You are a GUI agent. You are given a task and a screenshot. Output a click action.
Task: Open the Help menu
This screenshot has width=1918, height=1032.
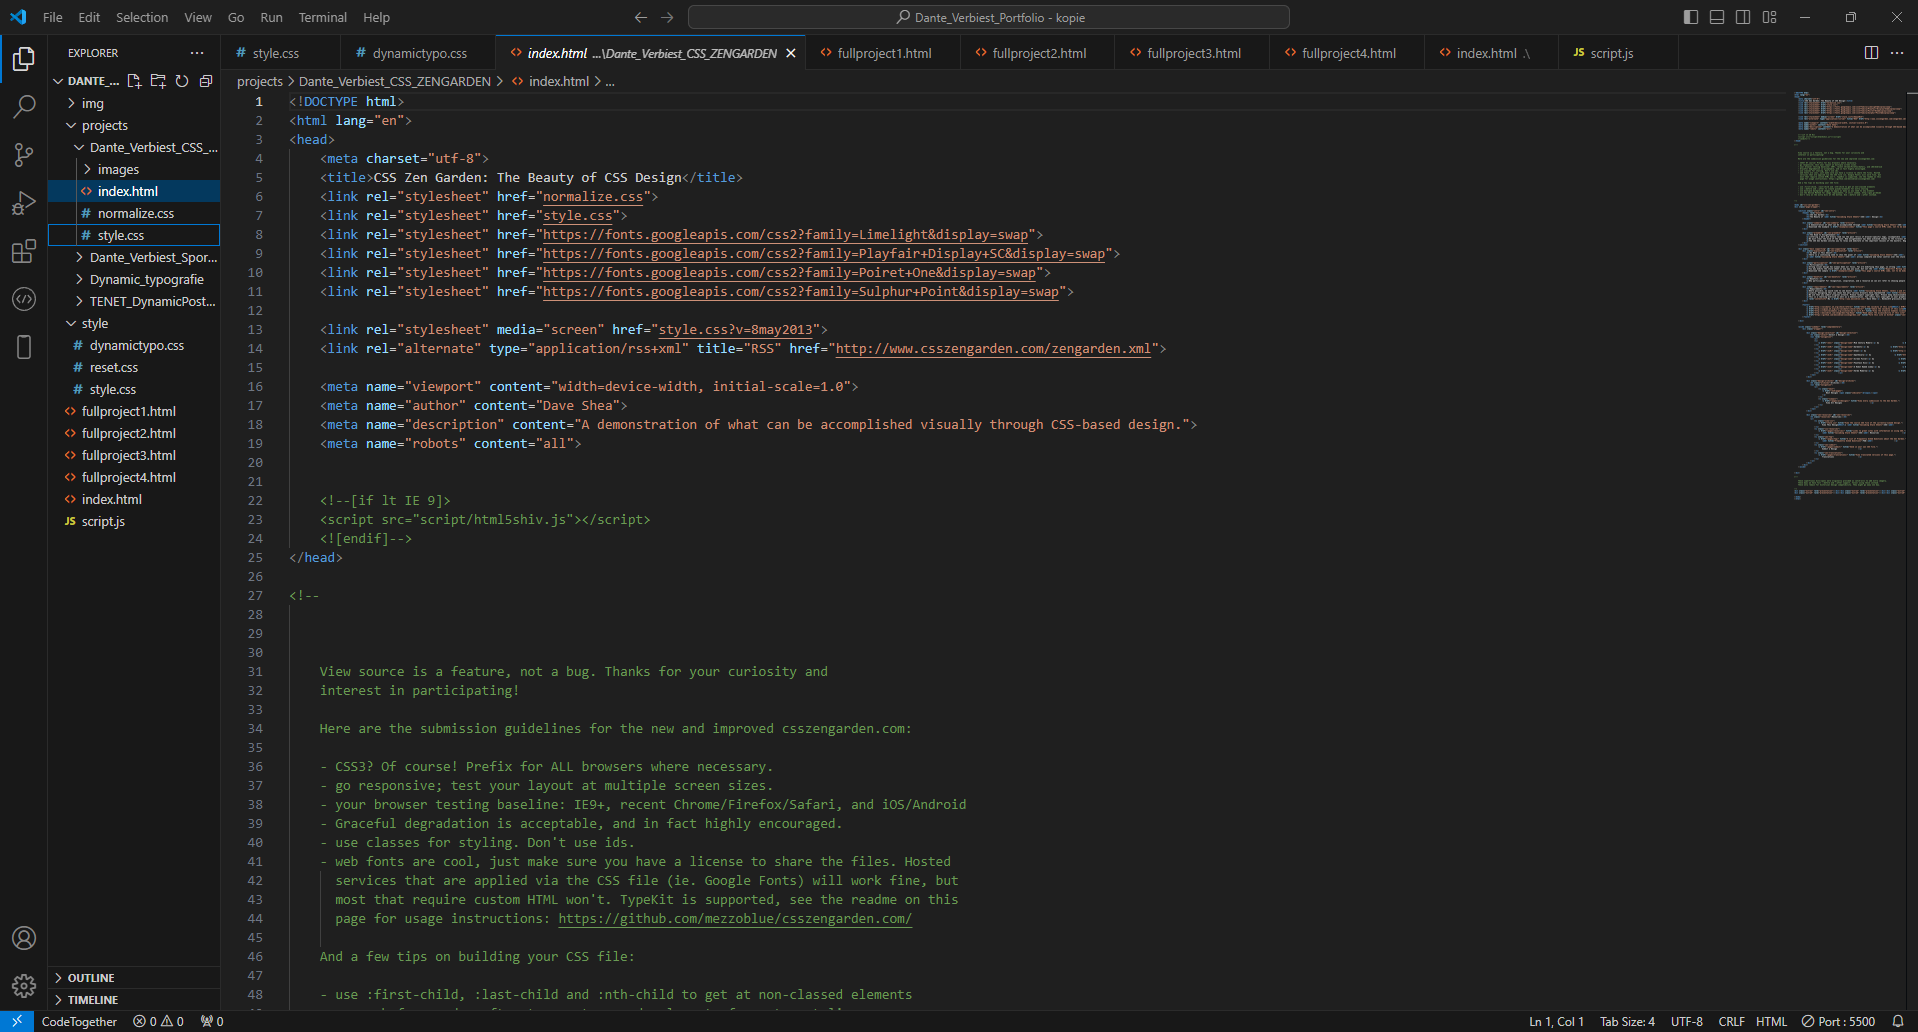[x=377, y=17]
